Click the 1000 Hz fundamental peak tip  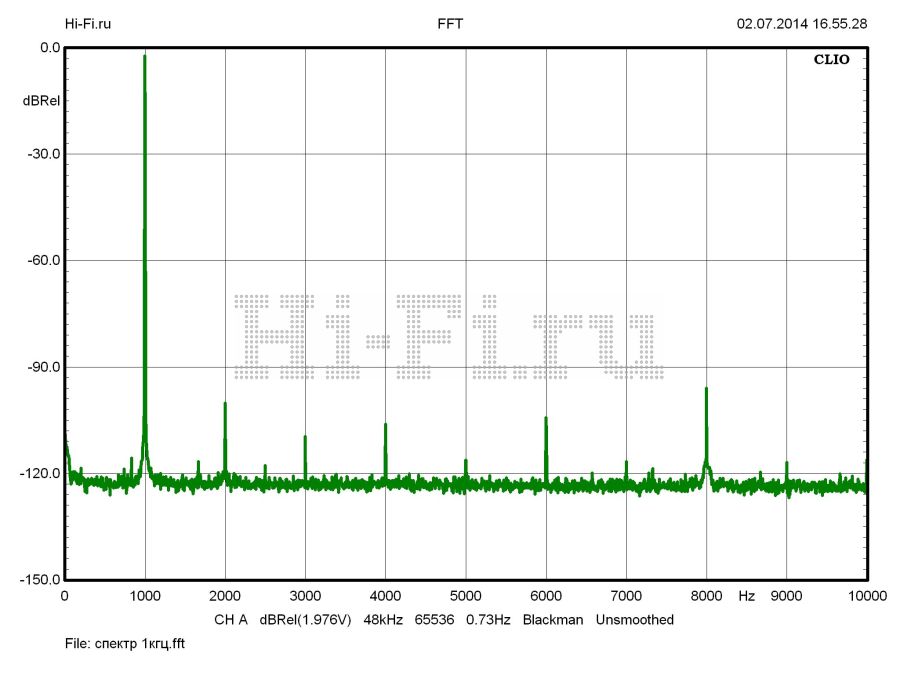click(145, 58)
